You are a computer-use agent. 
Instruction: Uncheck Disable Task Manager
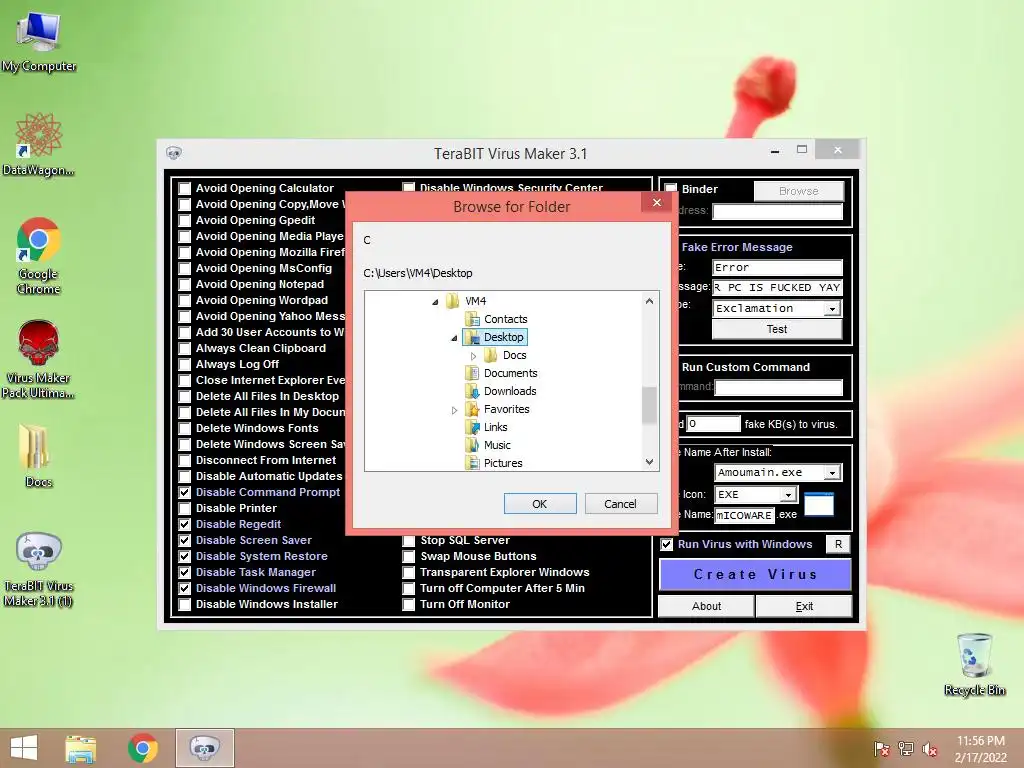click(185, 573)
